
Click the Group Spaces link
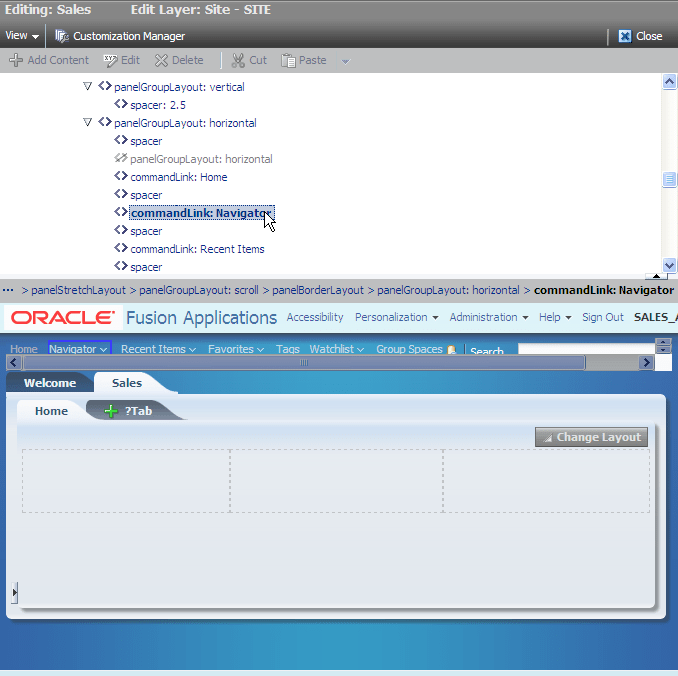point(409,349)
